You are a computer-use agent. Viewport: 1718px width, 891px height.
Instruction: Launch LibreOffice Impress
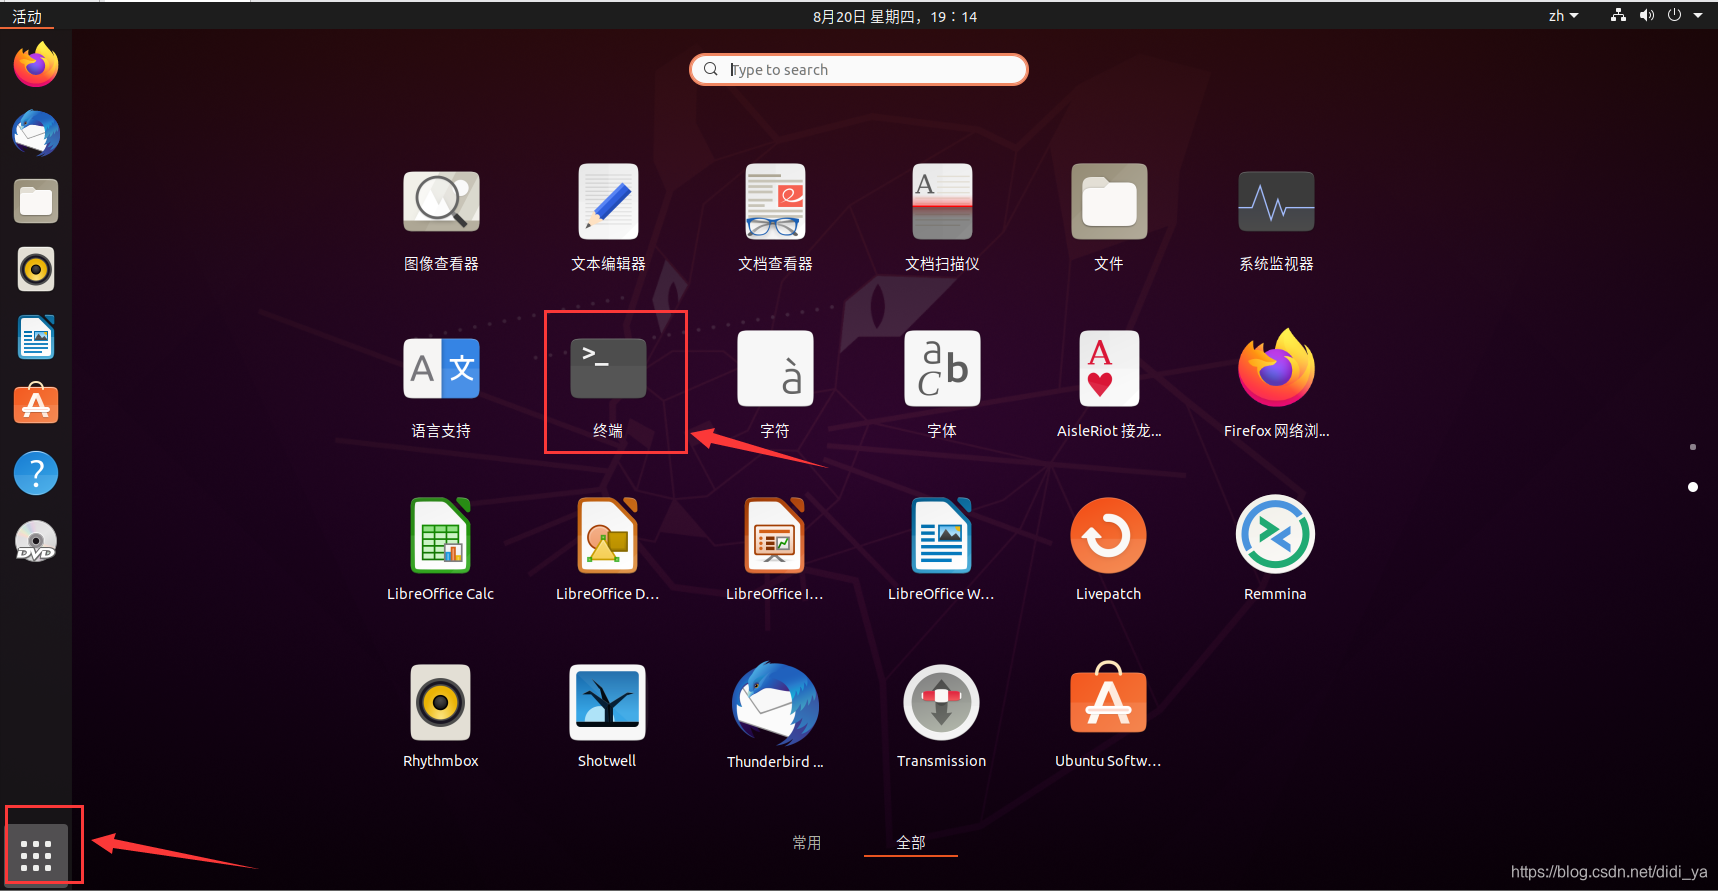click(775, 549)
